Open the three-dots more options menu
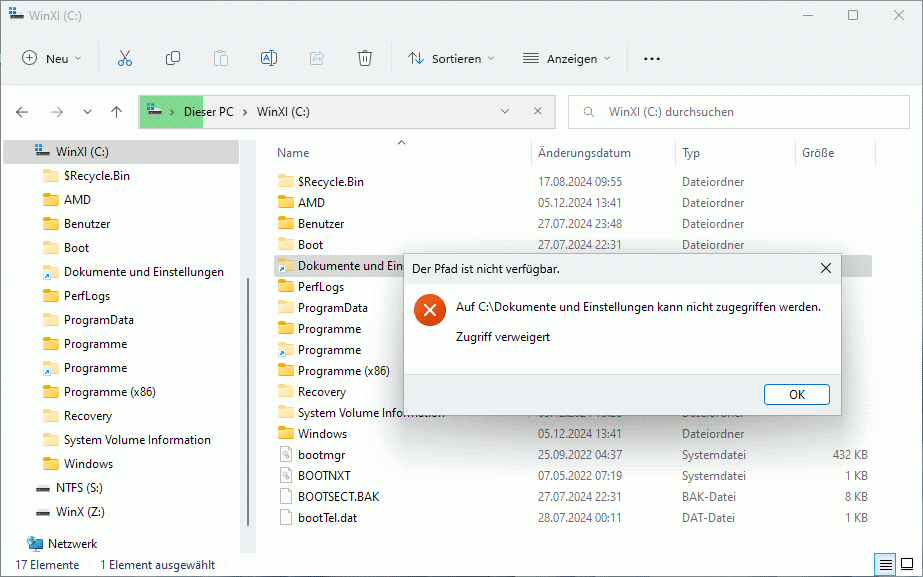Screen dimensions: 923x577 [652, 59]
